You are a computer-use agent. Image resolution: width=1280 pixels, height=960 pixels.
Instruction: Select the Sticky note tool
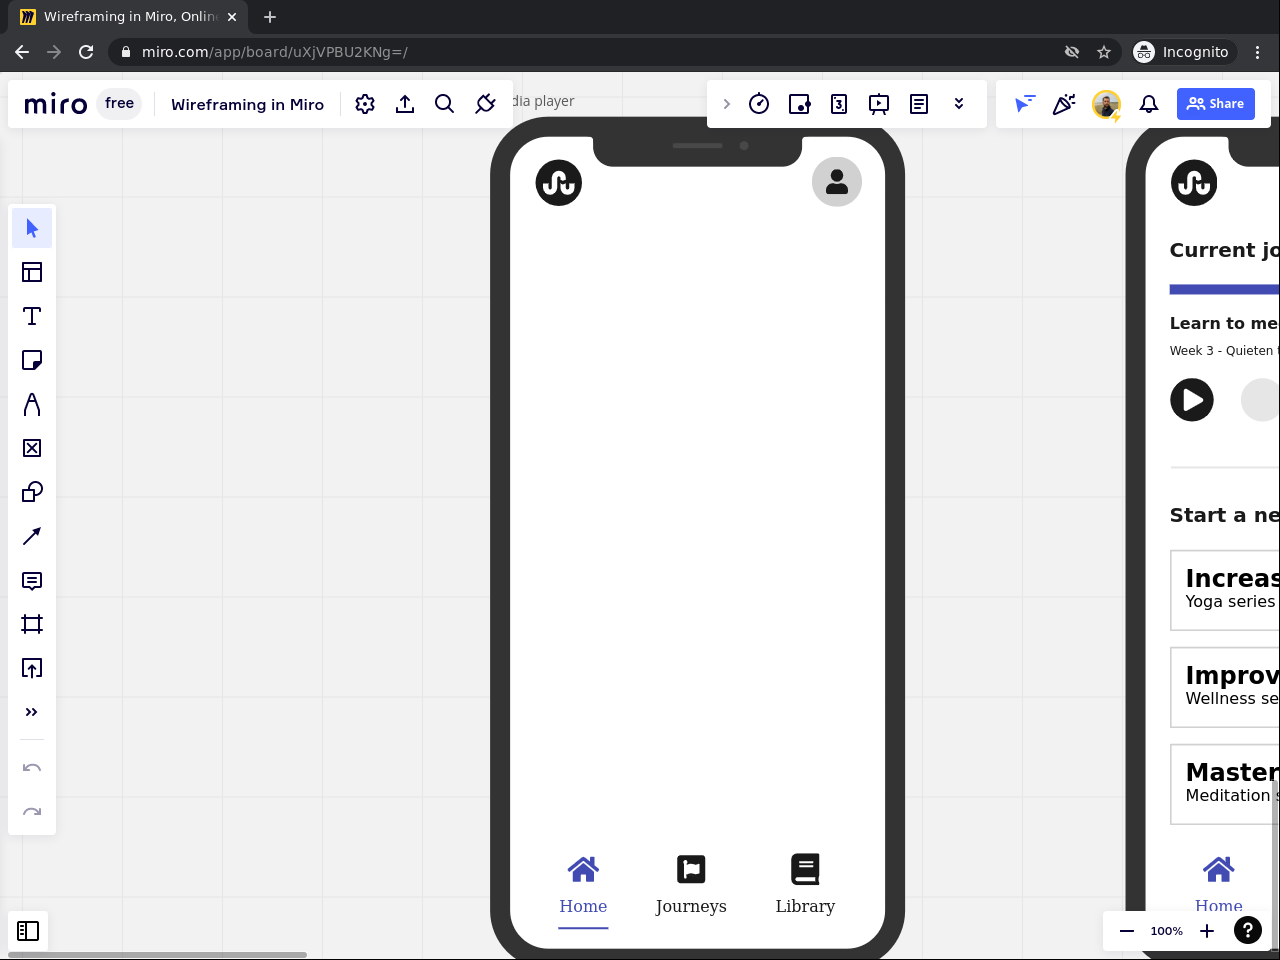pos(32,360)
